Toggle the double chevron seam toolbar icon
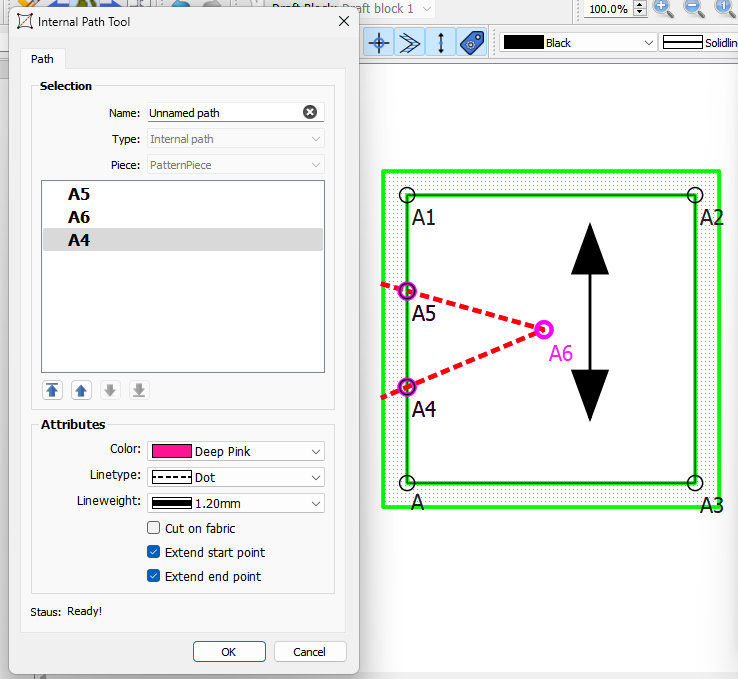The image size is (738, 679). pos(409,43)
